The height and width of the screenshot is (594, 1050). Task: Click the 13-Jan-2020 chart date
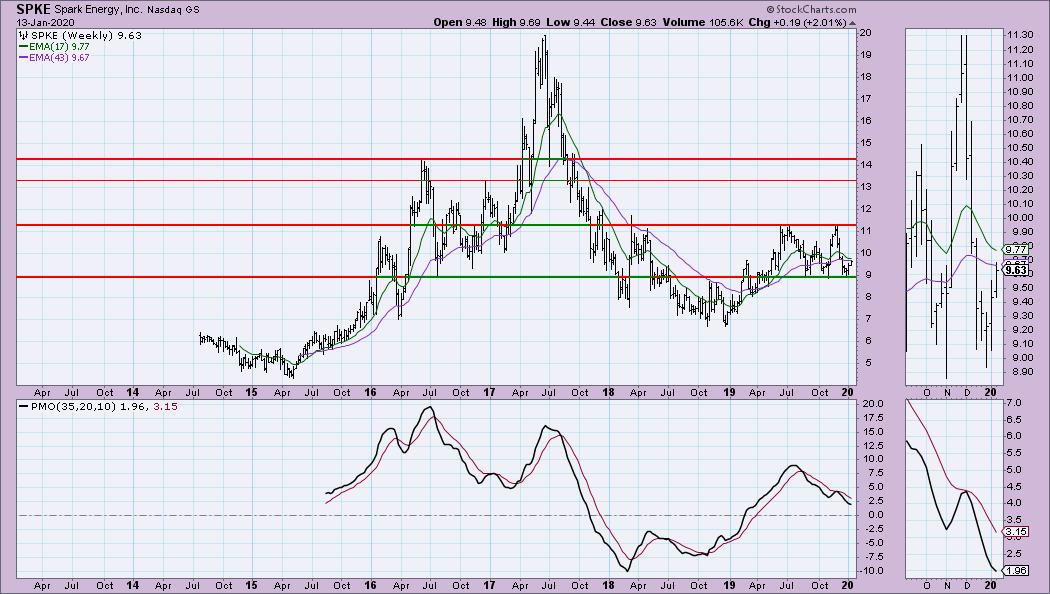(46, 22)
